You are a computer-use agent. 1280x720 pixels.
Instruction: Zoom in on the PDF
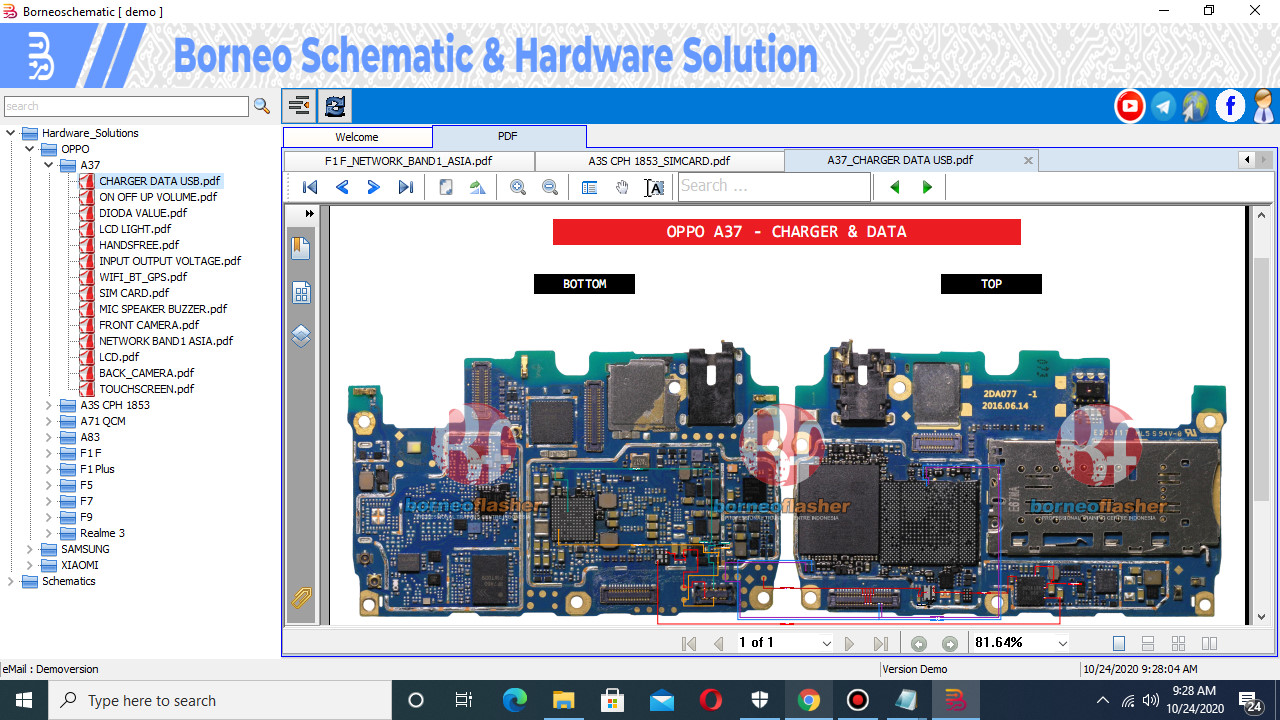(518, 187)
